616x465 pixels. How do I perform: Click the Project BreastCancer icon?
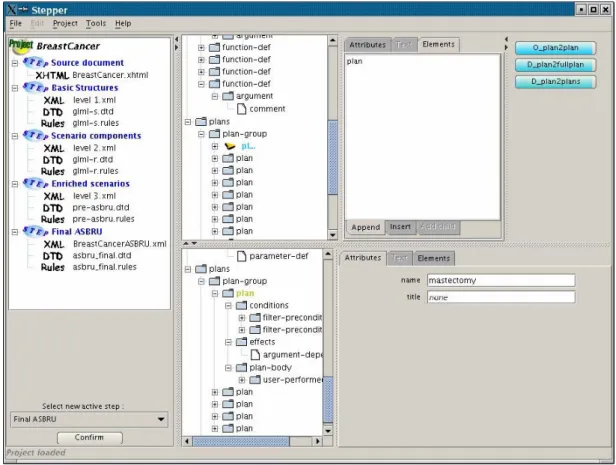(21, 46)
